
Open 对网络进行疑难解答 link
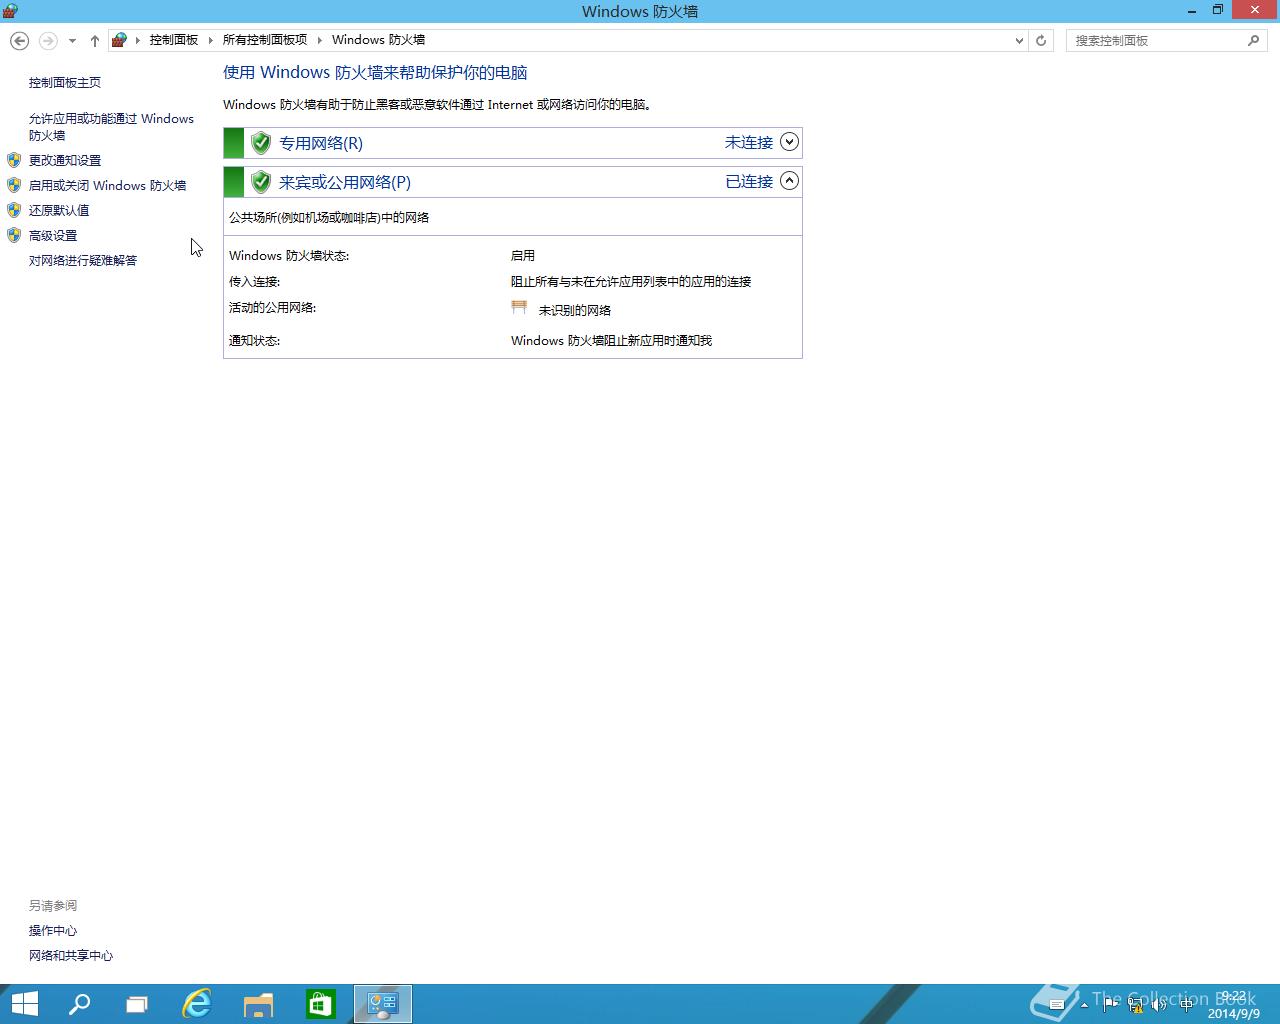[83, 260]
